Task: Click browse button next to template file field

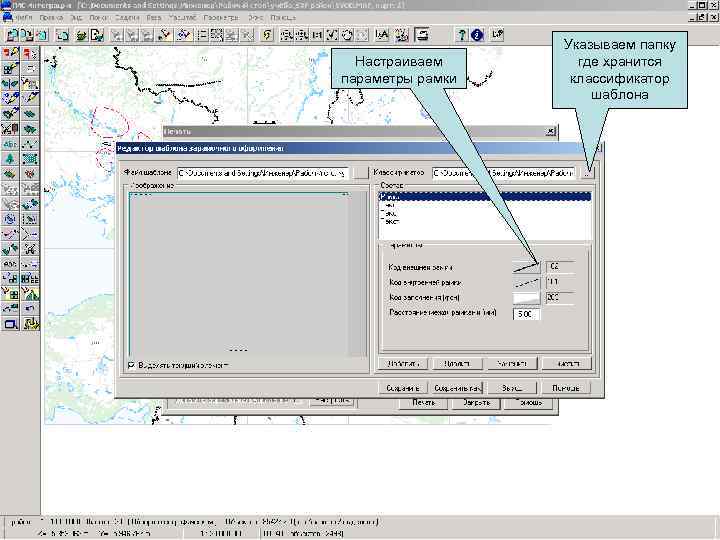Action: [x=362, y=173]
